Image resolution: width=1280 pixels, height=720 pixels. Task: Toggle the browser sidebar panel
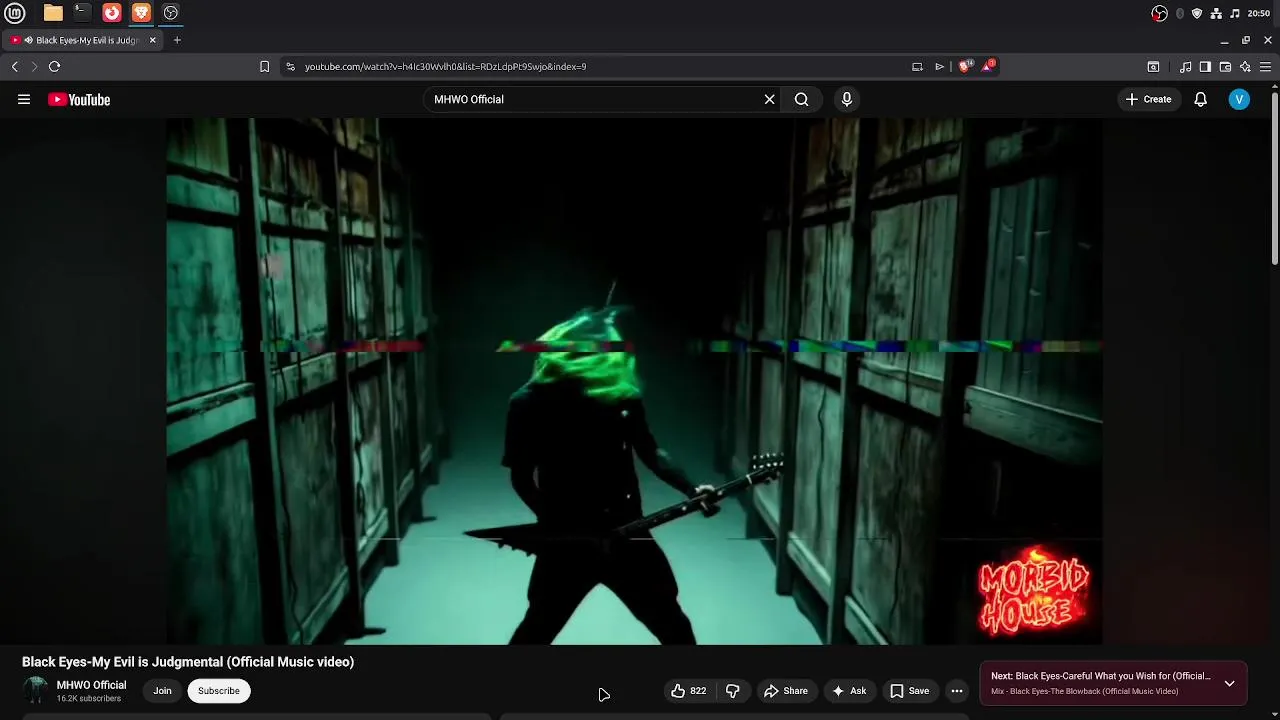(1205, 67)
